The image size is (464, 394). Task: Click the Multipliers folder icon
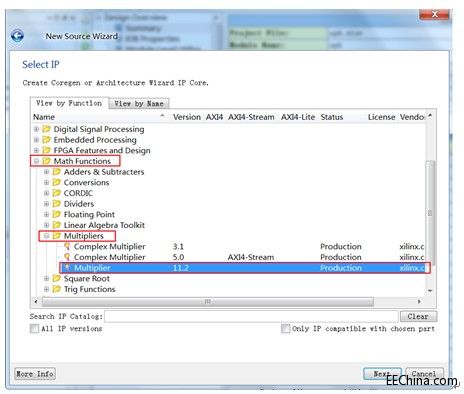tap(57, 236)
